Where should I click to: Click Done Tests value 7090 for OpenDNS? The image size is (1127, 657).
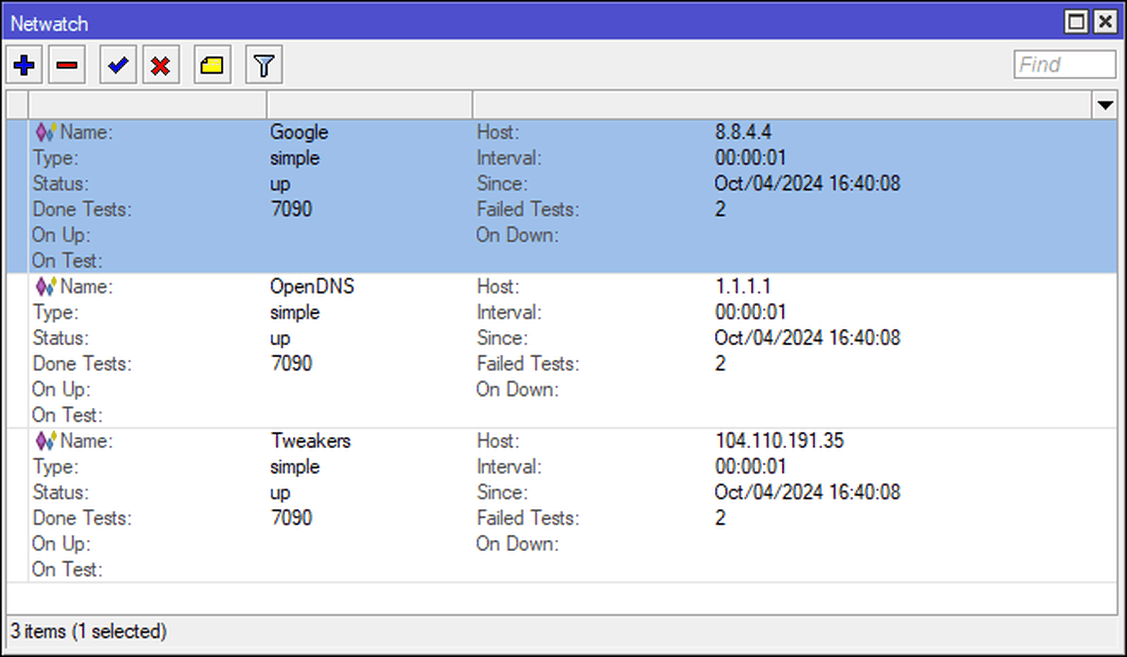[x=291, y=364]
